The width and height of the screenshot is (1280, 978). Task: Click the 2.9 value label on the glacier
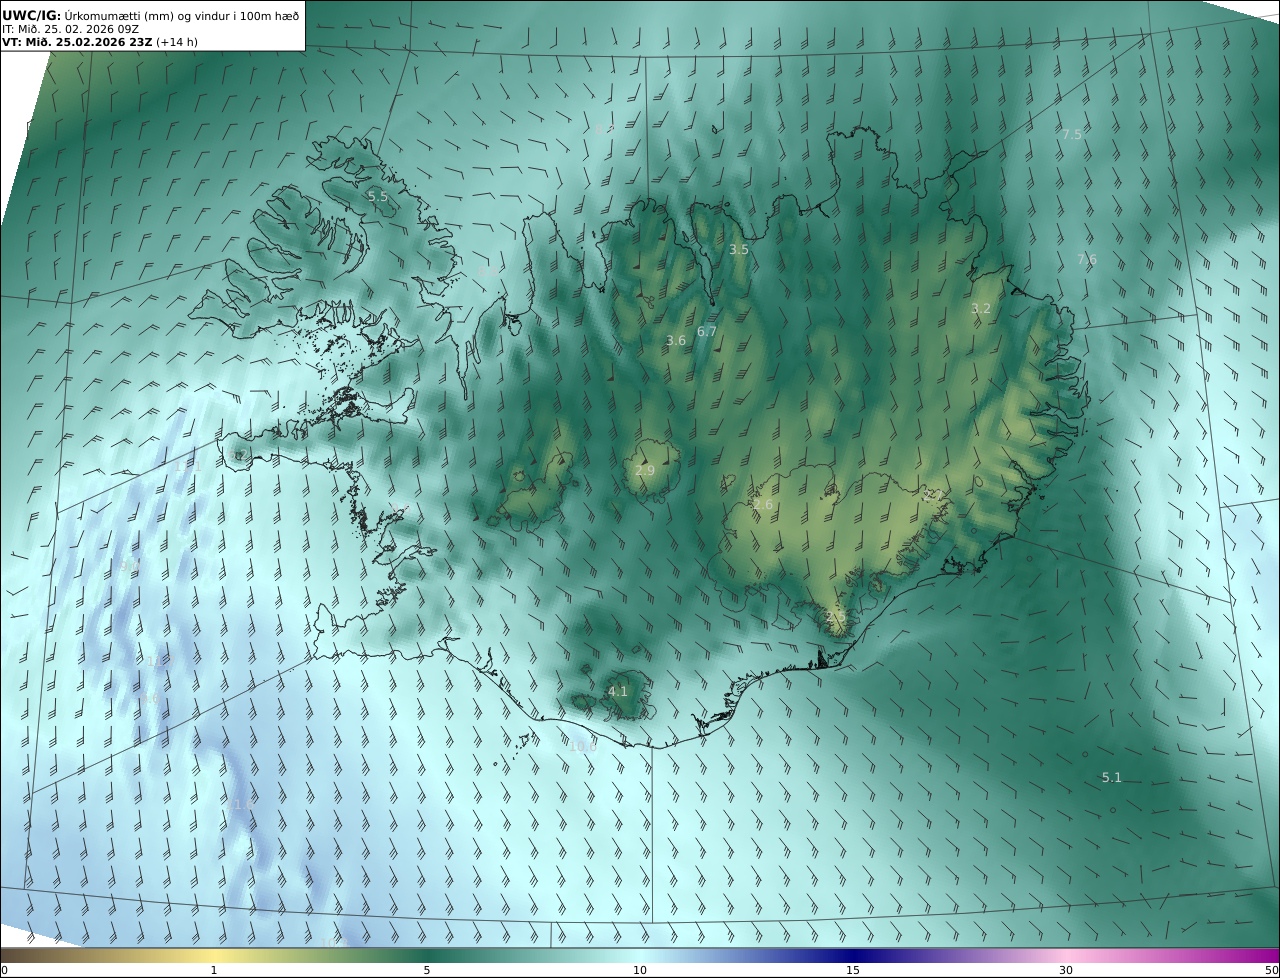645,470
